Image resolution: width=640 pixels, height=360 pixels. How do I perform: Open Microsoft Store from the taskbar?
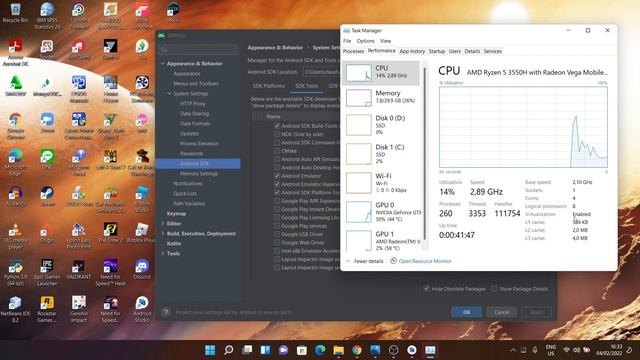click(x=302, y=350)
